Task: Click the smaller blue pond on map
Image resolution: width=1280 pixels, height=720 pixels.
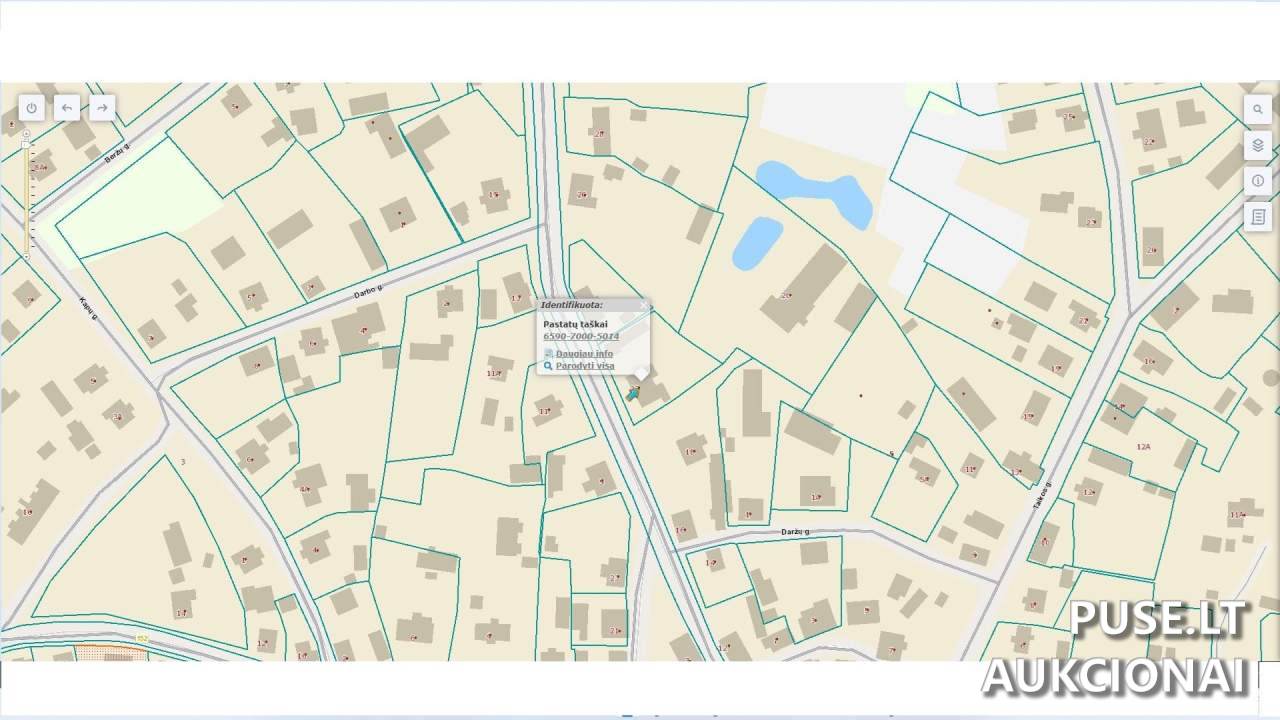Action: 757,243
